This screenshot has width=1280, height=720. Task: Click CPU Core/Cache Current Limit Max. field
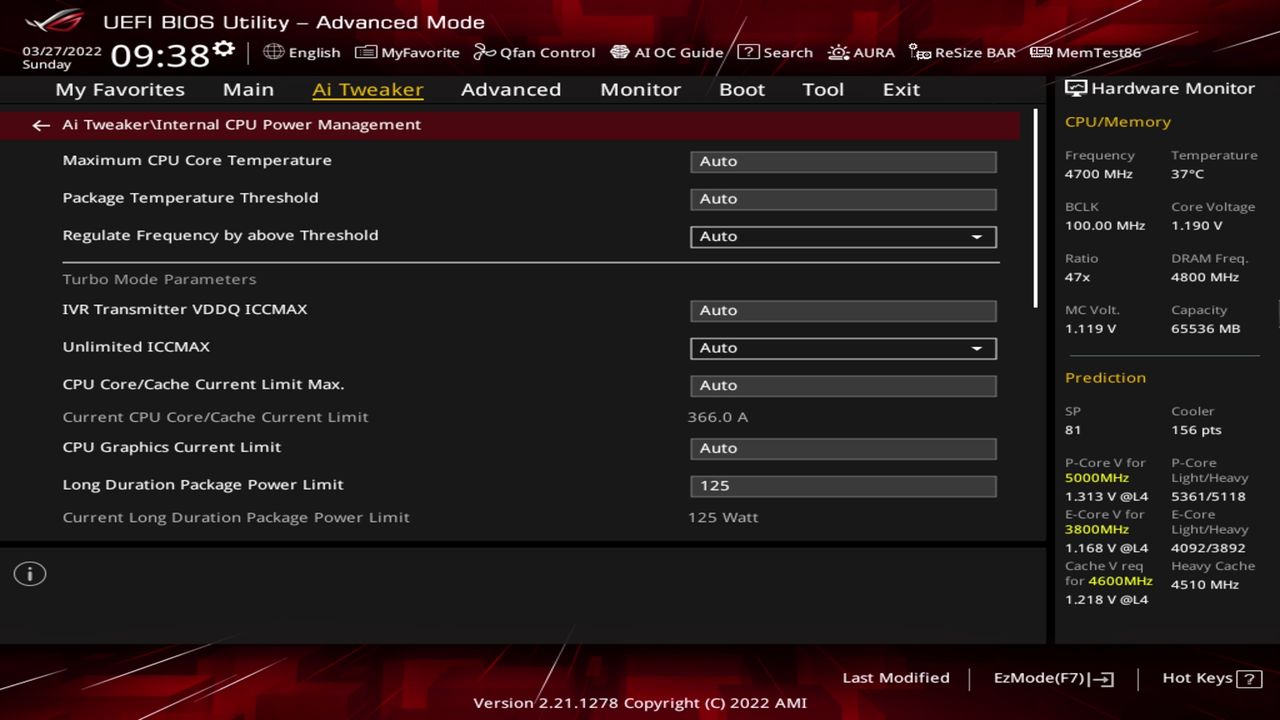(843, 385)
